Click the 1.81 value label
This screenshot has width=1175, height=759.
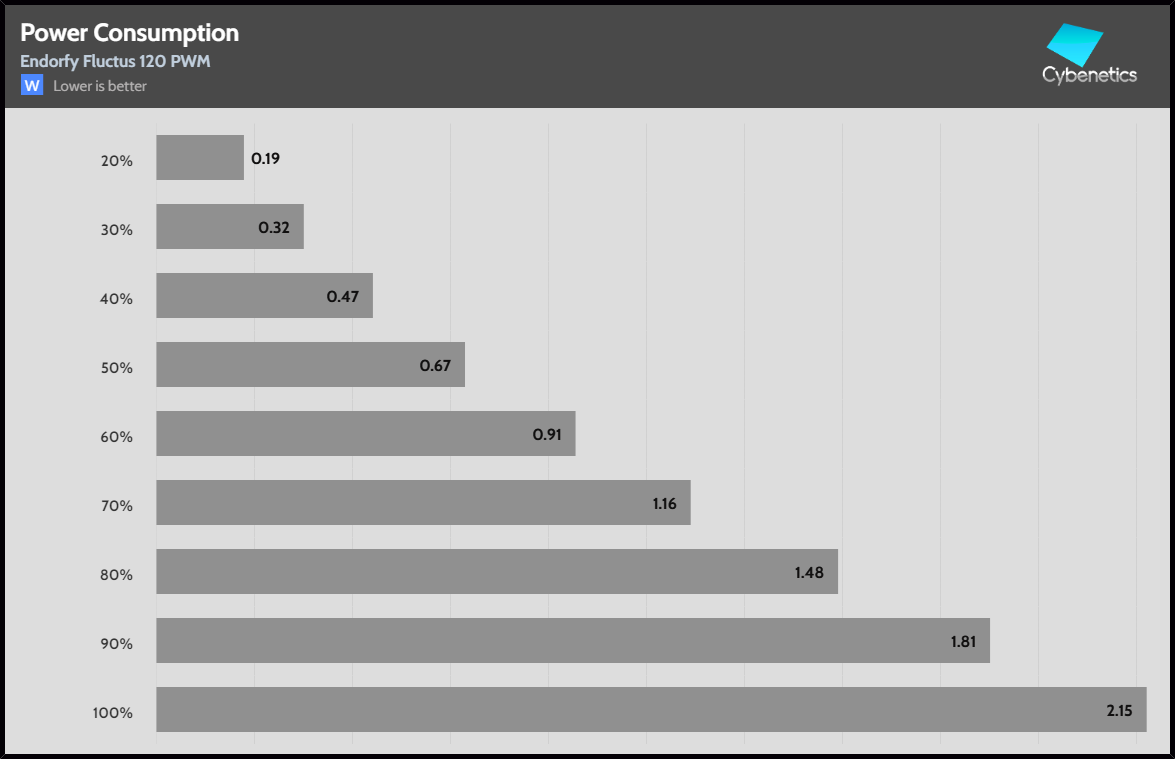coord(963,641)
